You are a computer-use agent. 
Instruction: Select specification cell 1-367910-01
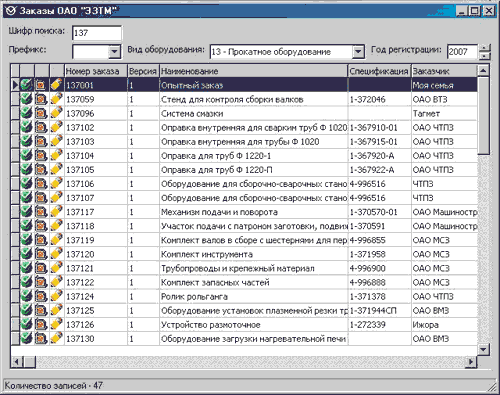(x=379, y=127)
